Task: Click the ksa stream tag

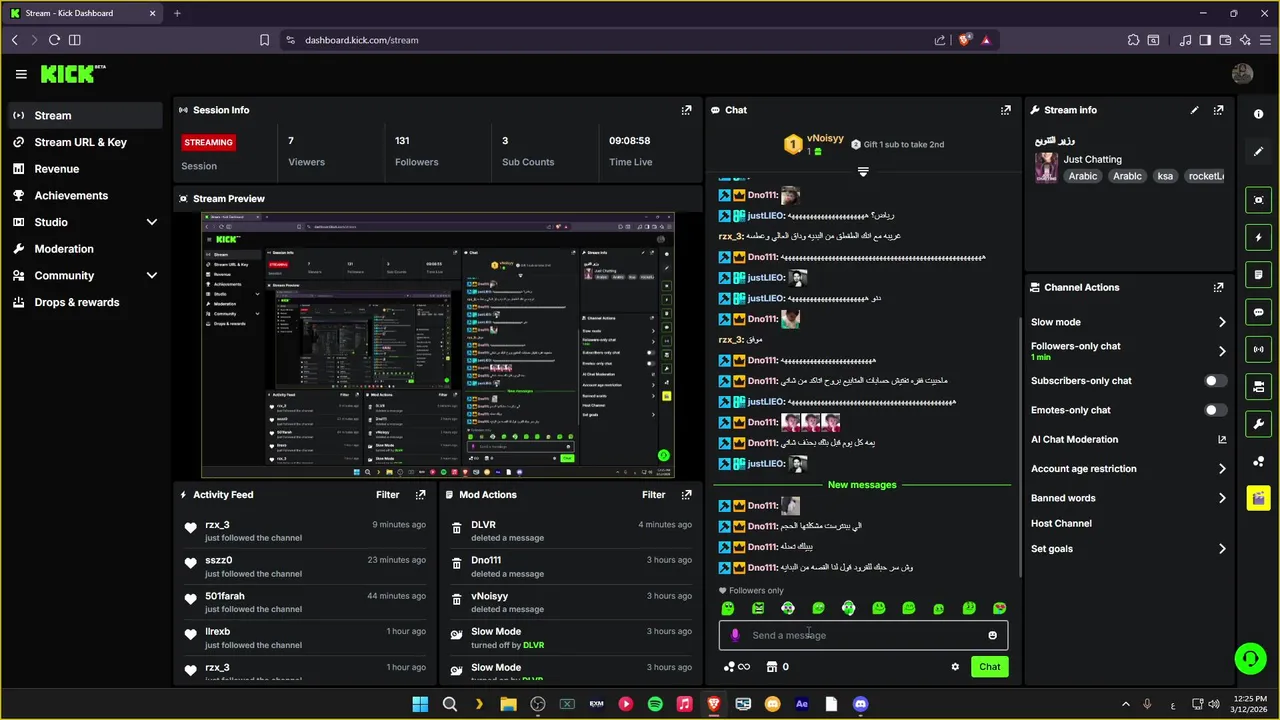Action: point(1164,176)
